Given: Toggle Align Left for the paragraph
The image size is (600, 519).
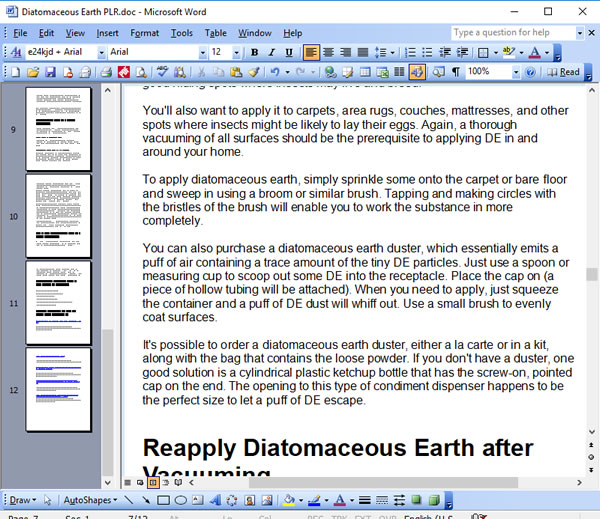Looking at the screenshot, I should (311, 52).
